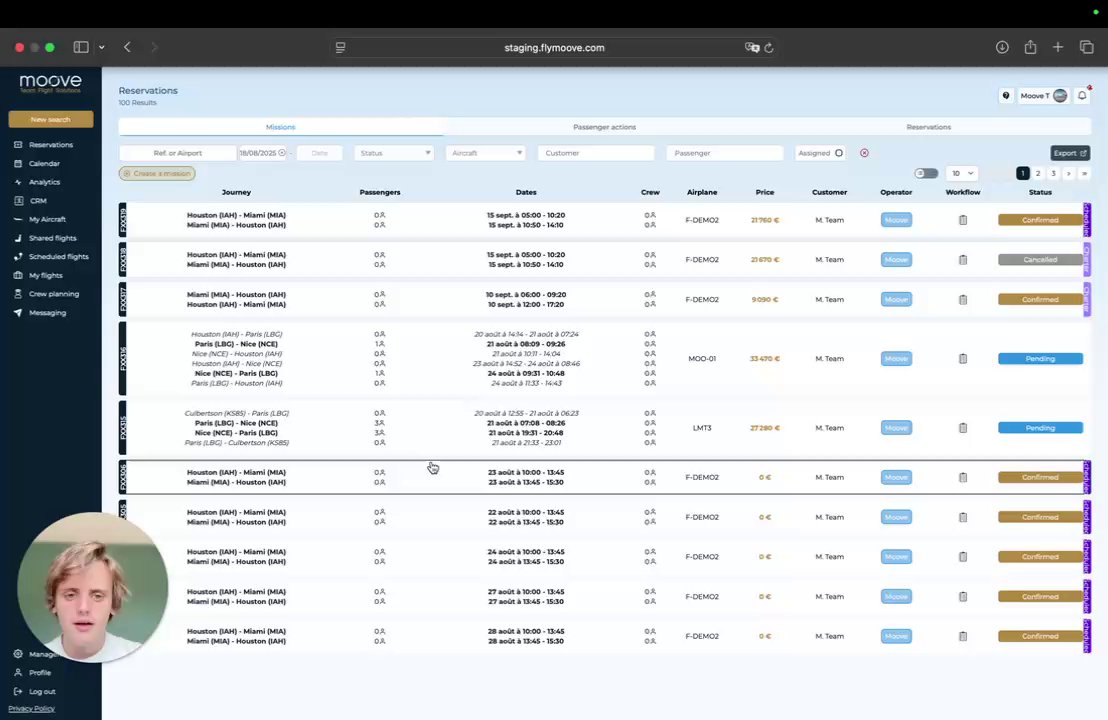Viewport: 1108px width, 720px height.
Task: Click Pending status of MOO-01 row
Action: [1040, 359]
